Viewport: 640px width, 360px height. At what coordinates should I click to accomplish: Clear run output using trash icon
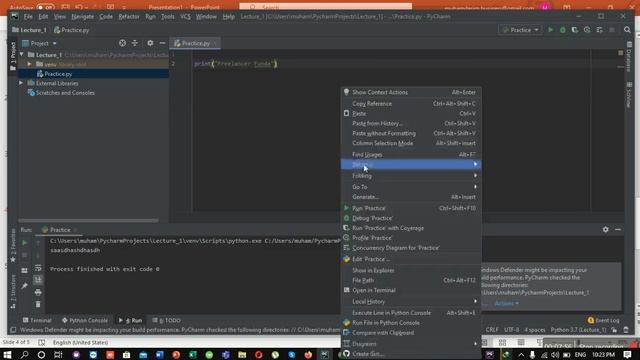[x=38, y=304]
